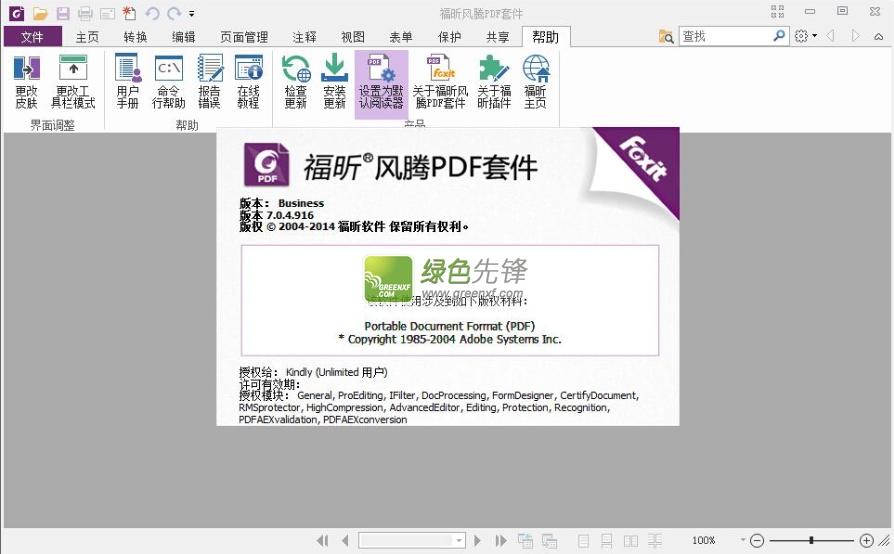Click the next search result arrow
The width and height of the screenshot is (894, 554).
855,36
